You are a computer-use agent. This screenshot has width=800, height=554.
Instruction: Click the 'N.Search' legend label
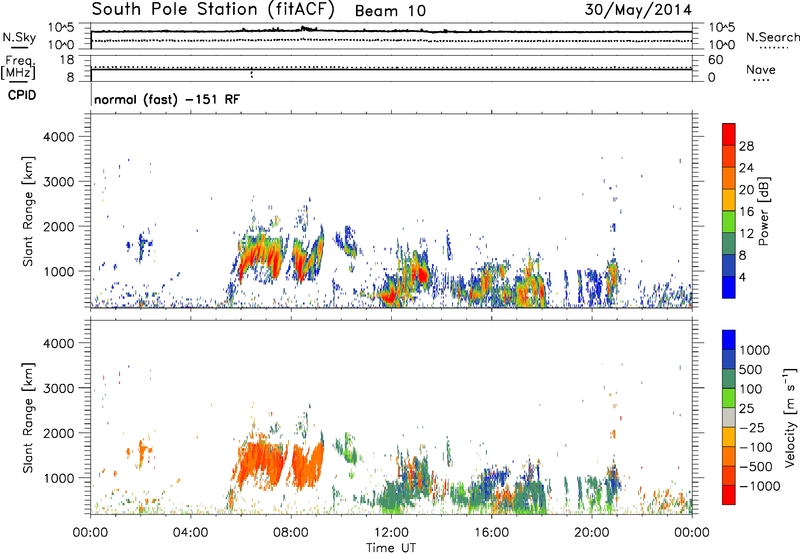point(772,37)
